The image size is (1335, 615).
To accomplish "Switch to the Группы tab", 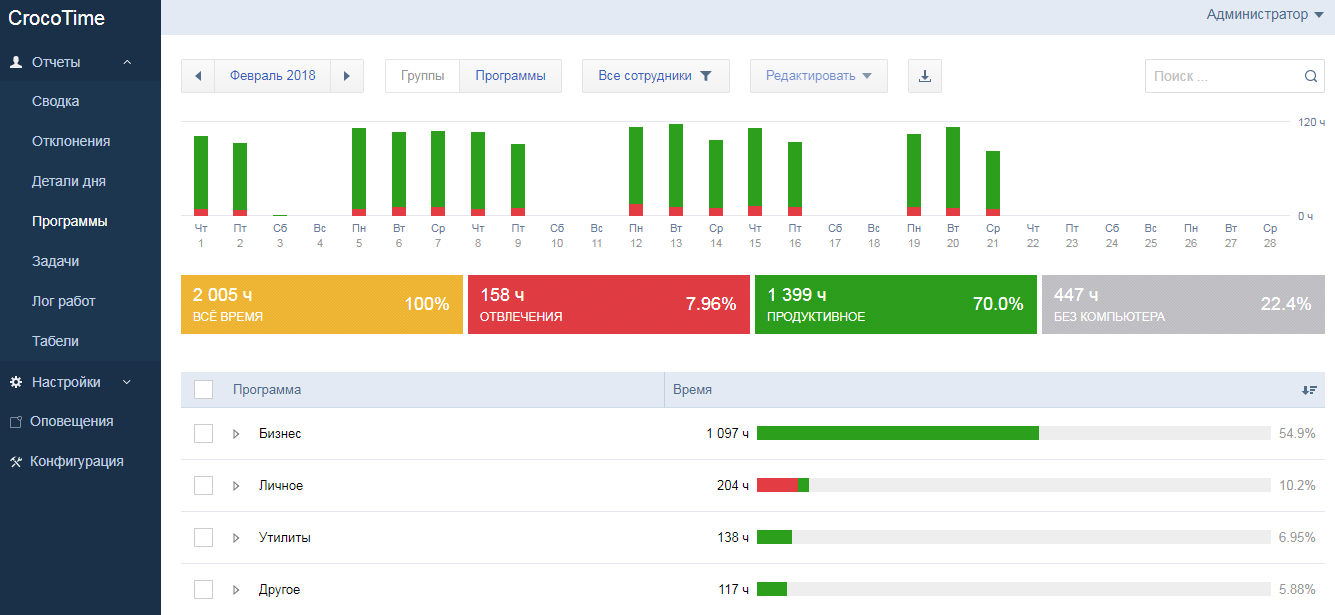I will click(422, 76).
